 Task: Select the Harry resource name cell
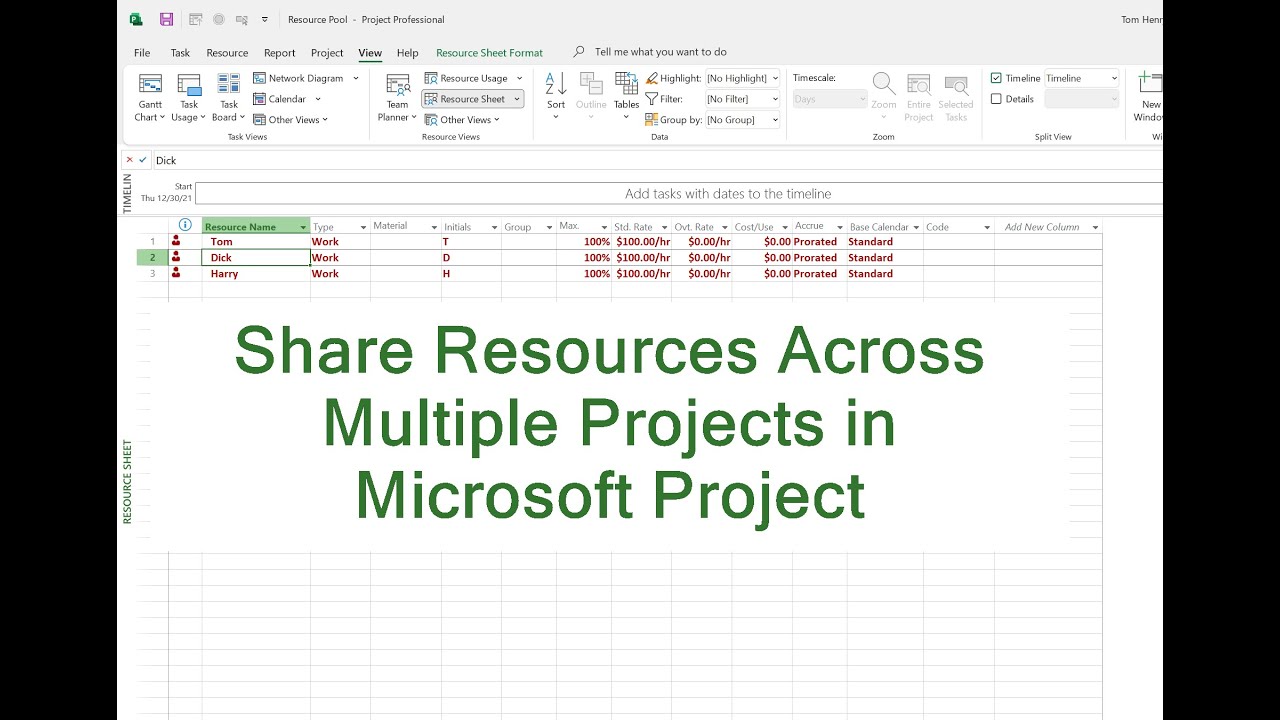(256, 274)
